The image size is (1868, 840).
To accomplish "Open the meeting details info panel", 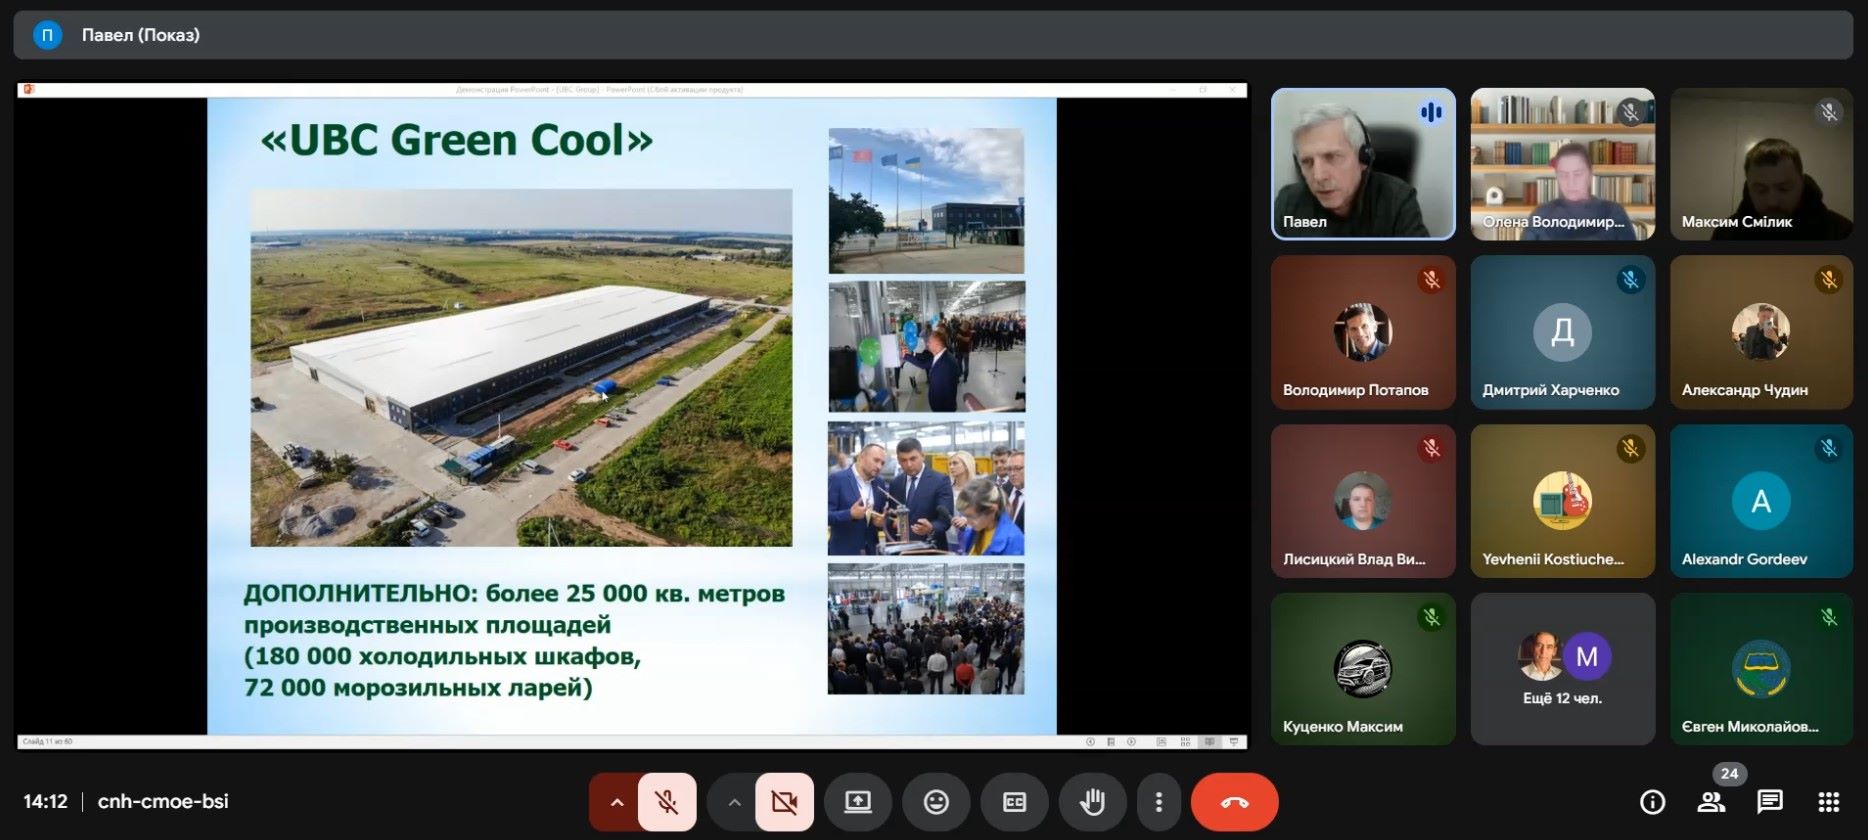I will tap(1652, 802).
